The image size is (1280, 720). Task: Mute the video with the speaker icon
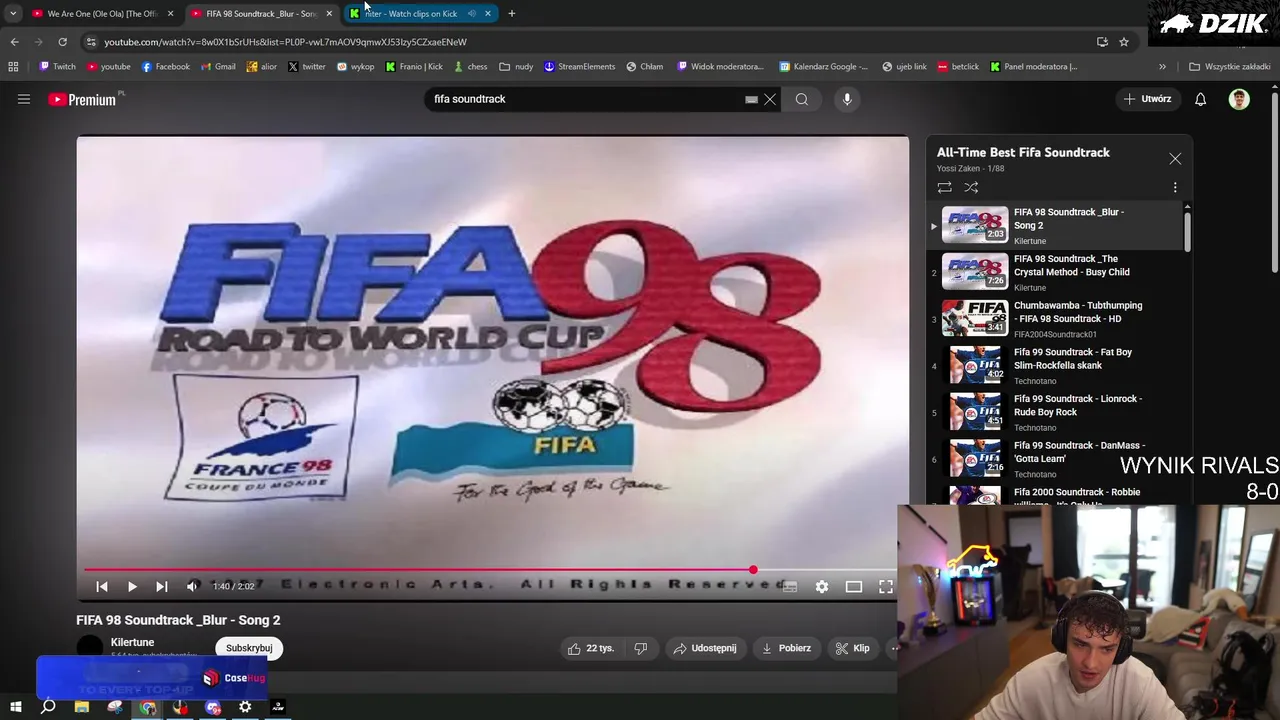192,587
